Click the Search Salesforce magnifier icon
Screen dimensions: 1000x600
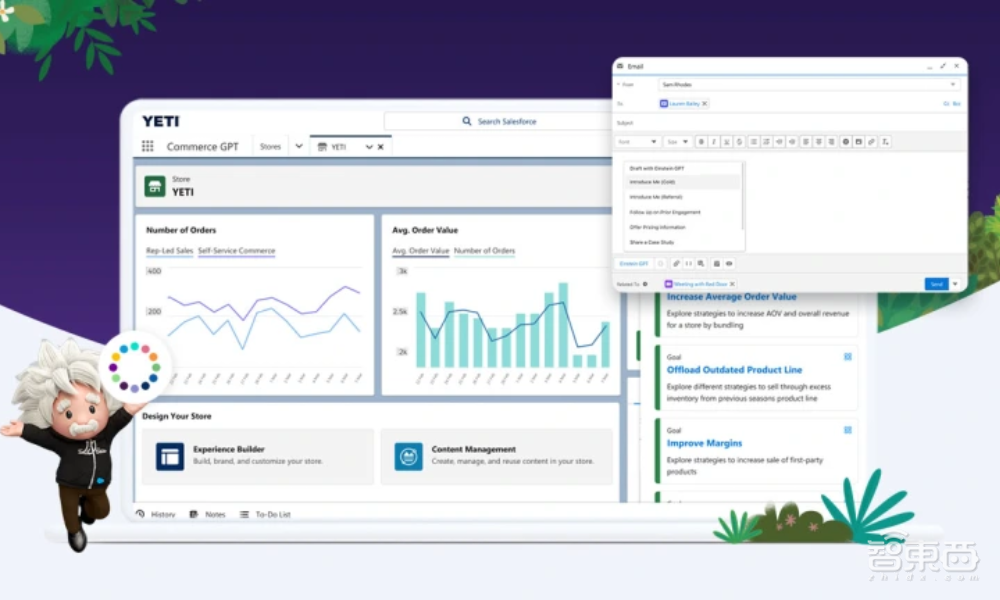[466, 120]
